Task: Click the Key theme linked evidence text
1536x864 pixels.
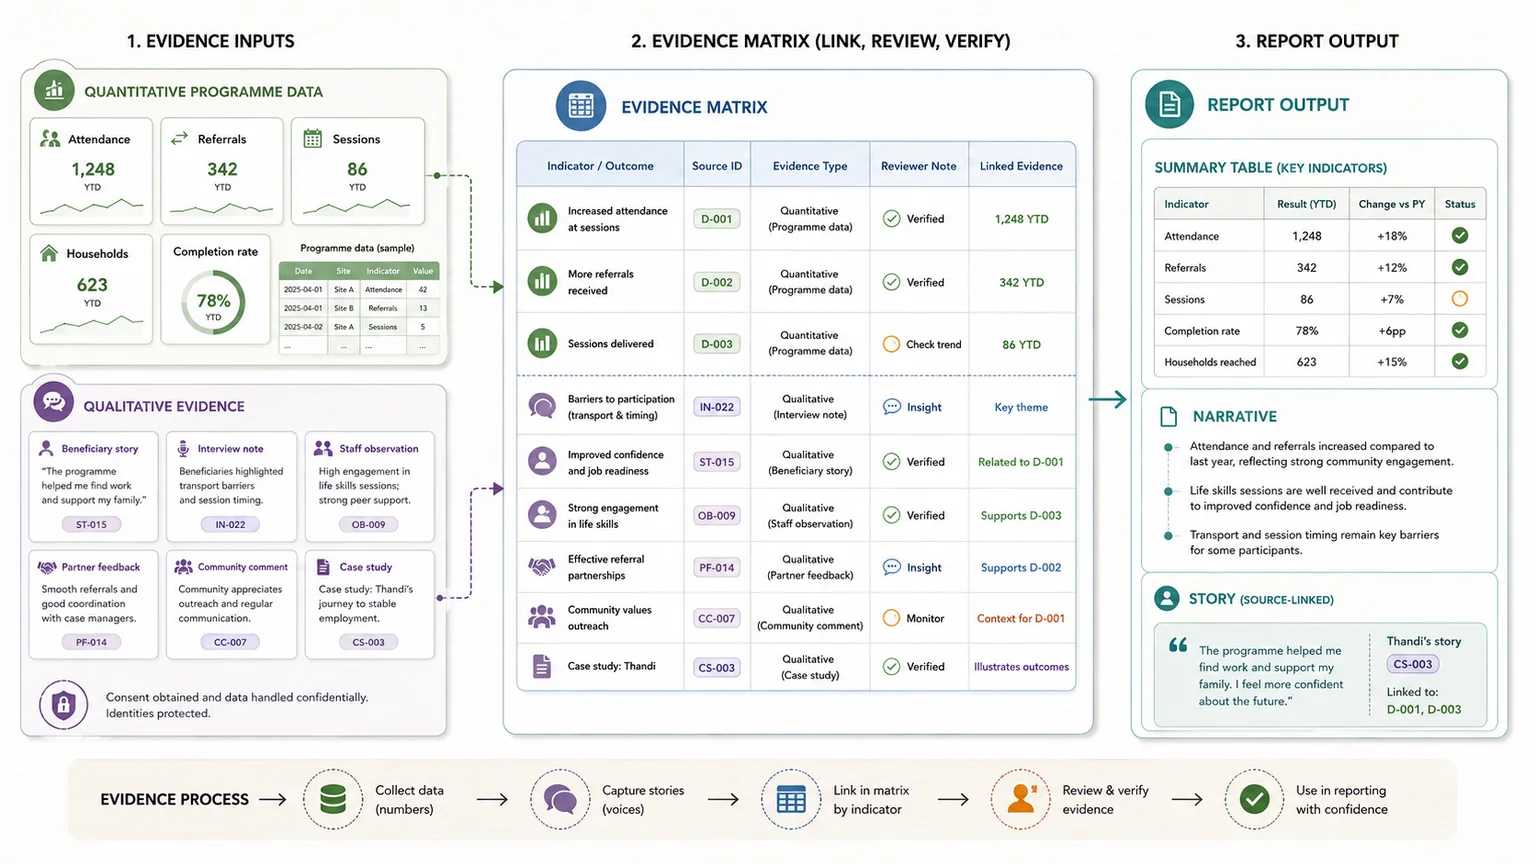Action: [1021, 407]
